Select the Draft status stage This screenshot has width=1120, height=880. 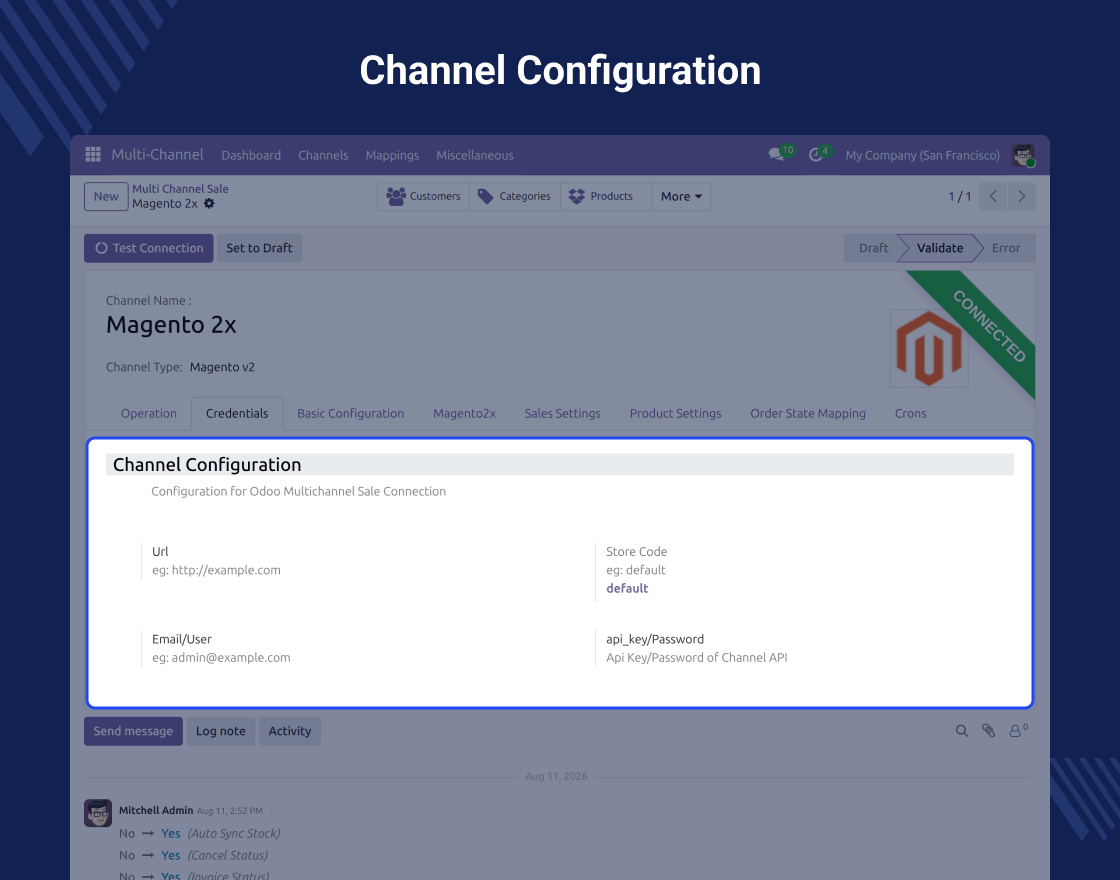point(873,248)
